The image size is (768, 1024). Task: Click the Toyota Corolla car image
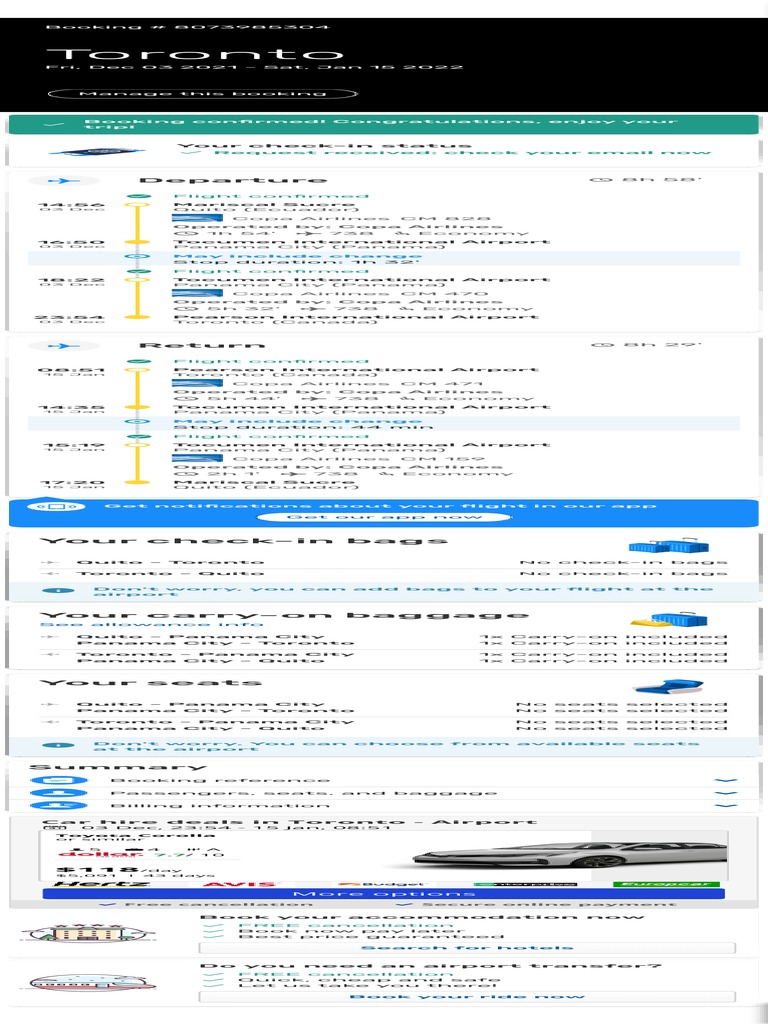(x=569, y=856)
